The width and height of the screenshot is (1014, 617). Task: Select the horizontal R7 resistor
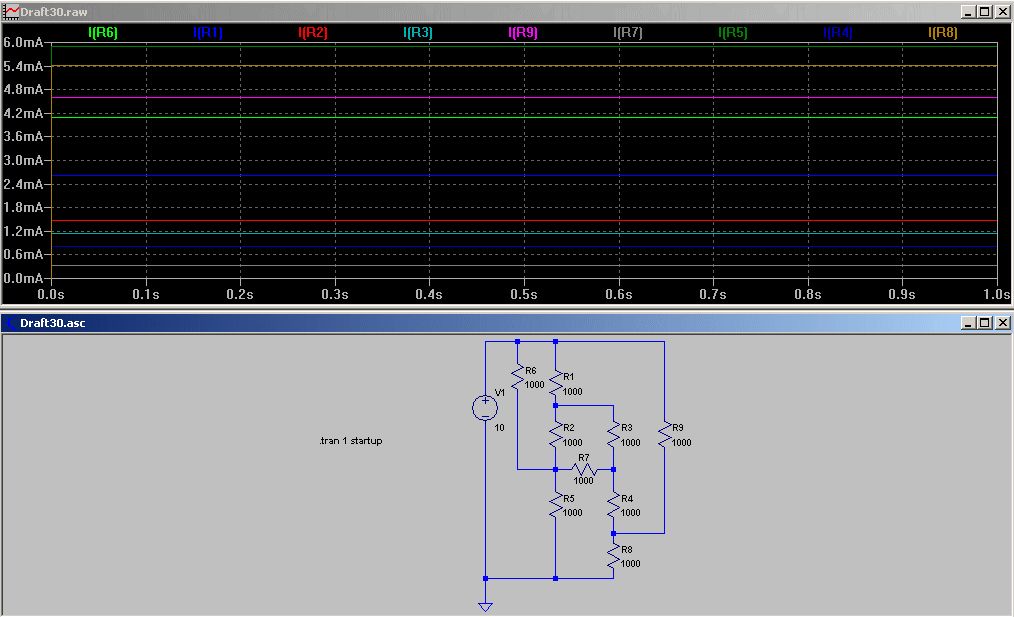584,468
